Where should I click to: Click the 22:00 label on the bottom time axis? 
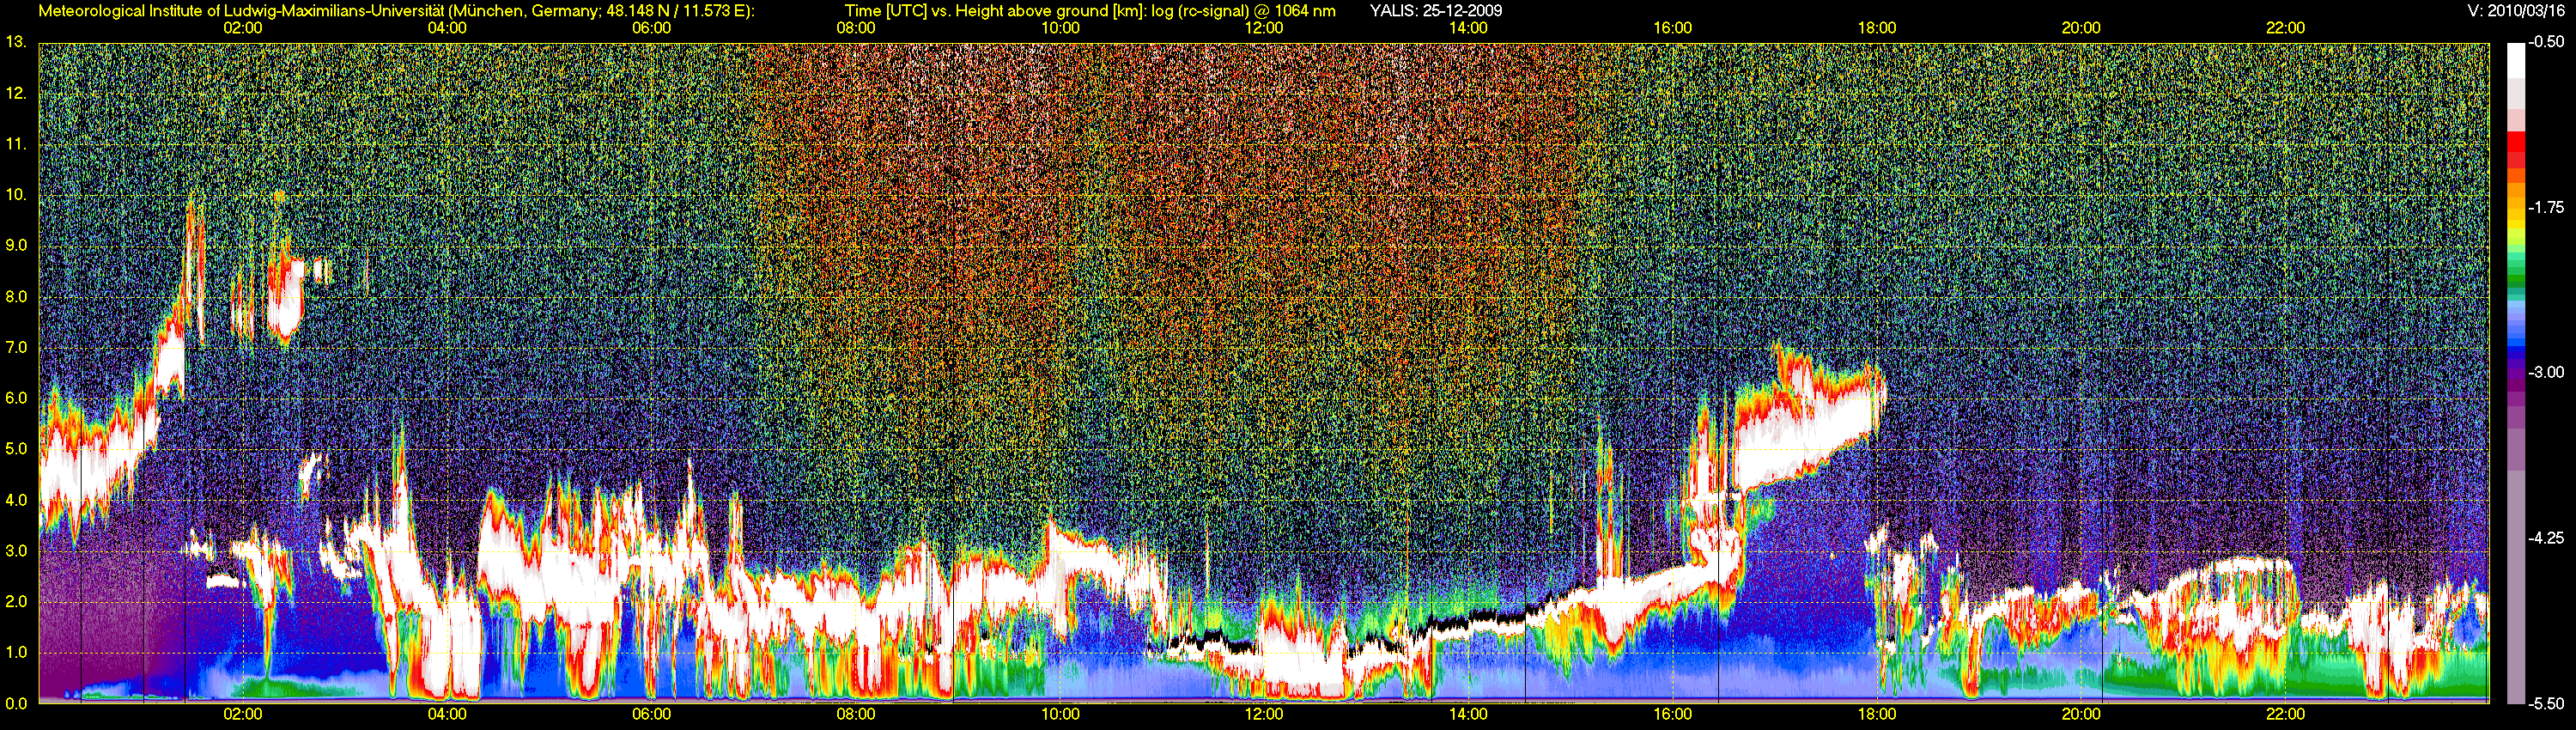click(2285, 714)
